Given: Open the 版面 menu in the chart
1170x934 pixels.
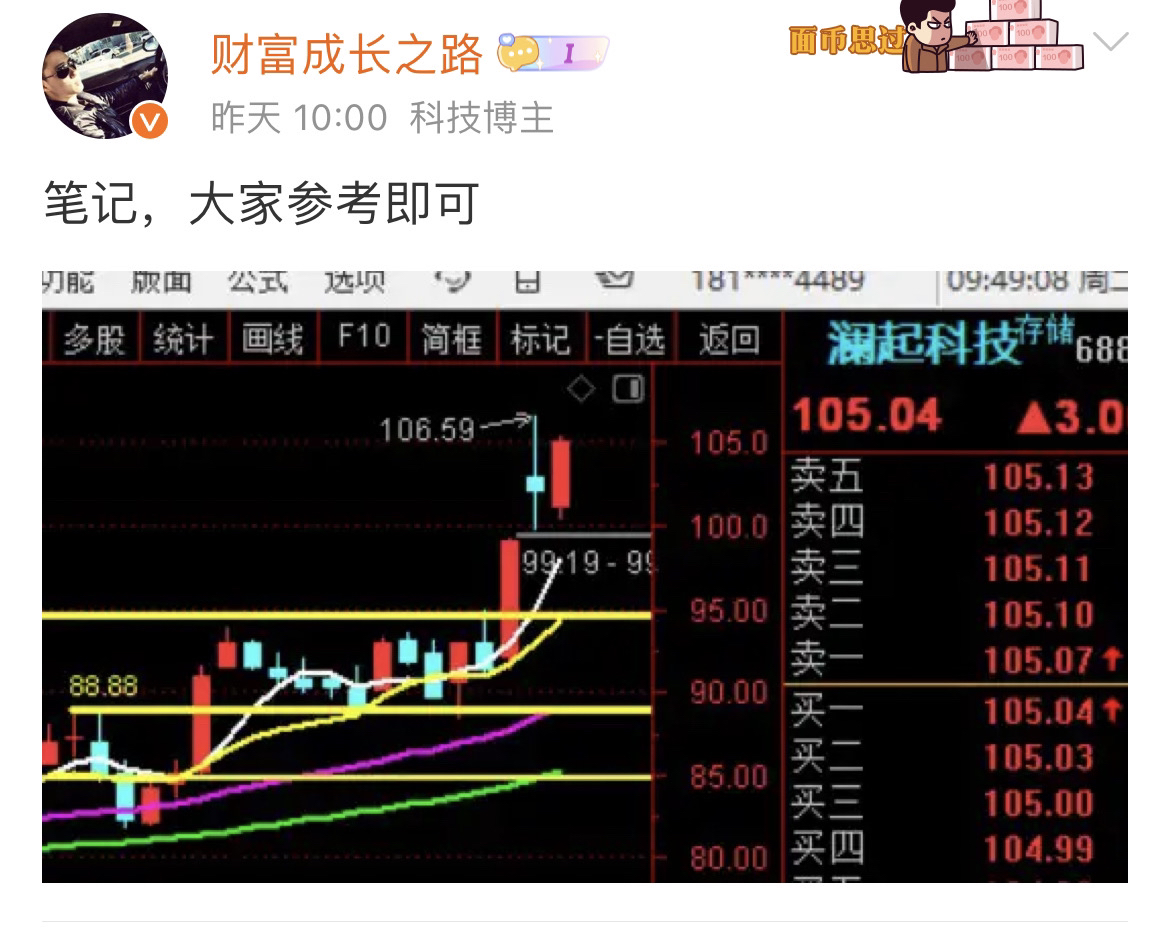Looking at the screenshot, I should (161, 283).
